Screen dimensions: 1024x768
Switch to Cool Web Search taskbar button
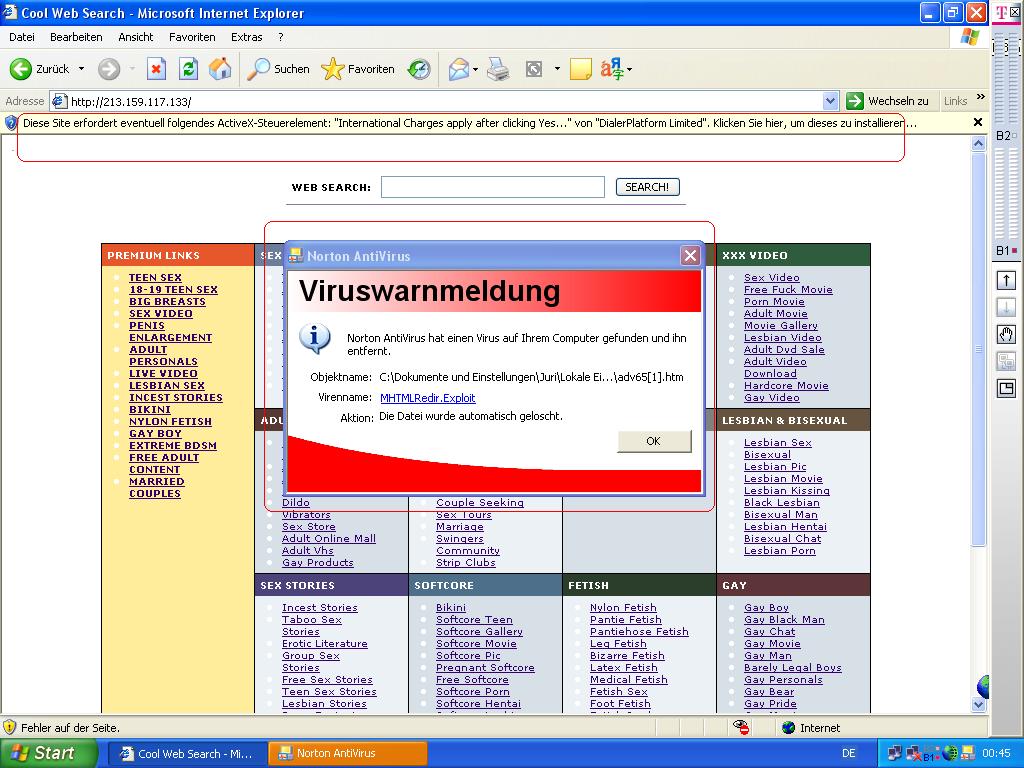pos(187,753)
